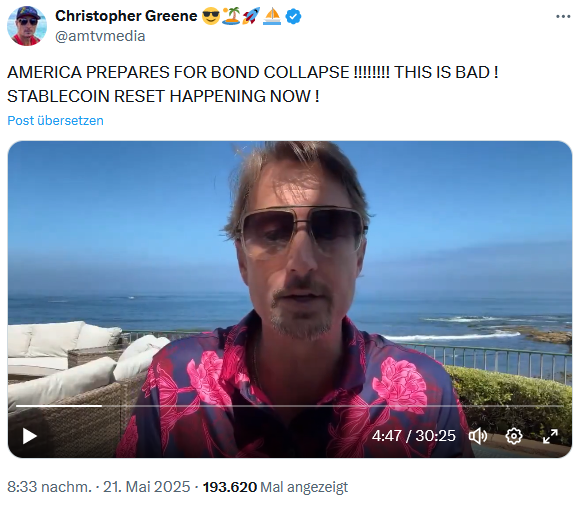Click the sailboat emoji beside the name
The width and height of the screenshot is (579, 506).
click(x=272, y=16)
